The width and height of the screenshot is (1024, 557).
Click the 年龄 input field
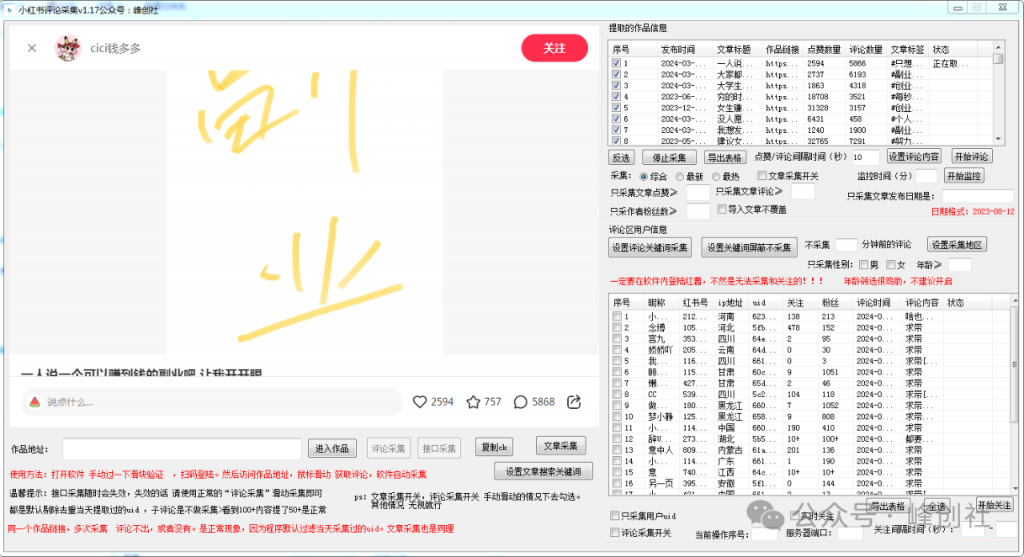click(x=959, y=264)
